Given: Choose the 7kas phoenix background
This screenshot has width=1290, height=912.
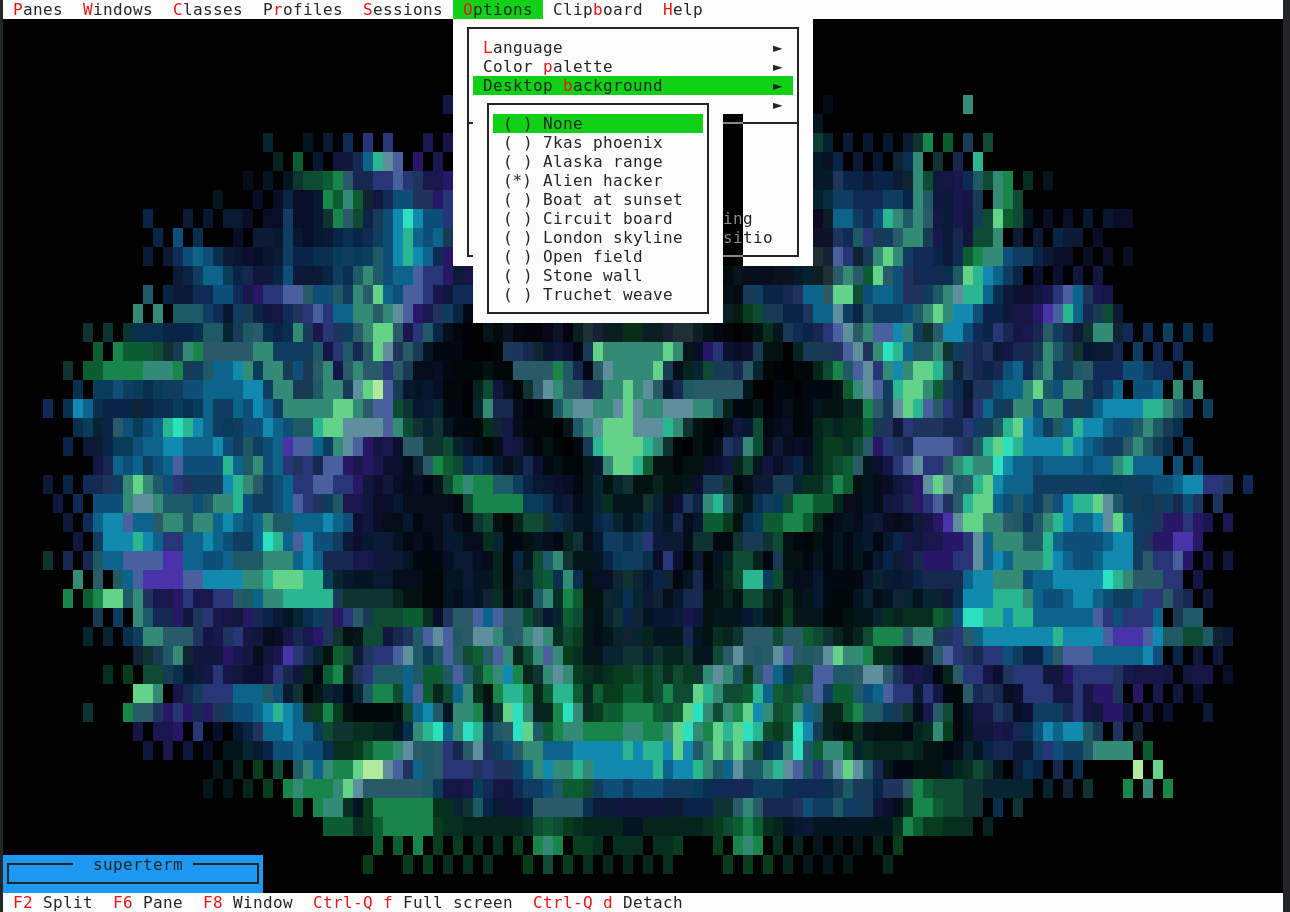Looking at the screenshot, I should 598,142.
